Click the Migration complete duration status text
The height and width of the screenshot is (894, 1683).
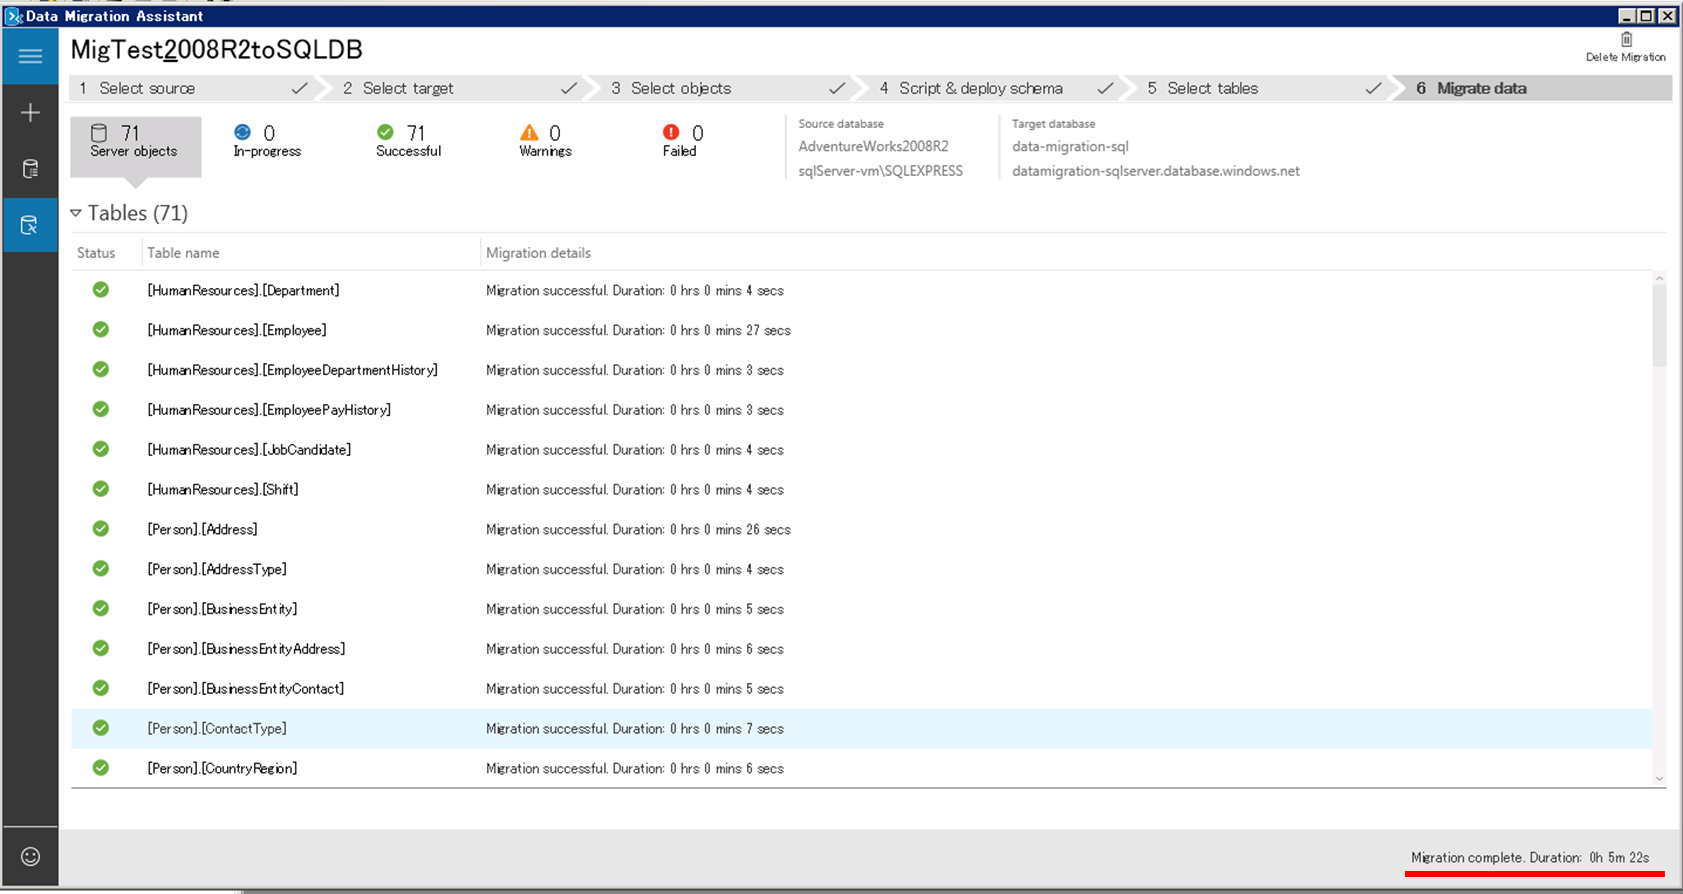click(1530, 857)
